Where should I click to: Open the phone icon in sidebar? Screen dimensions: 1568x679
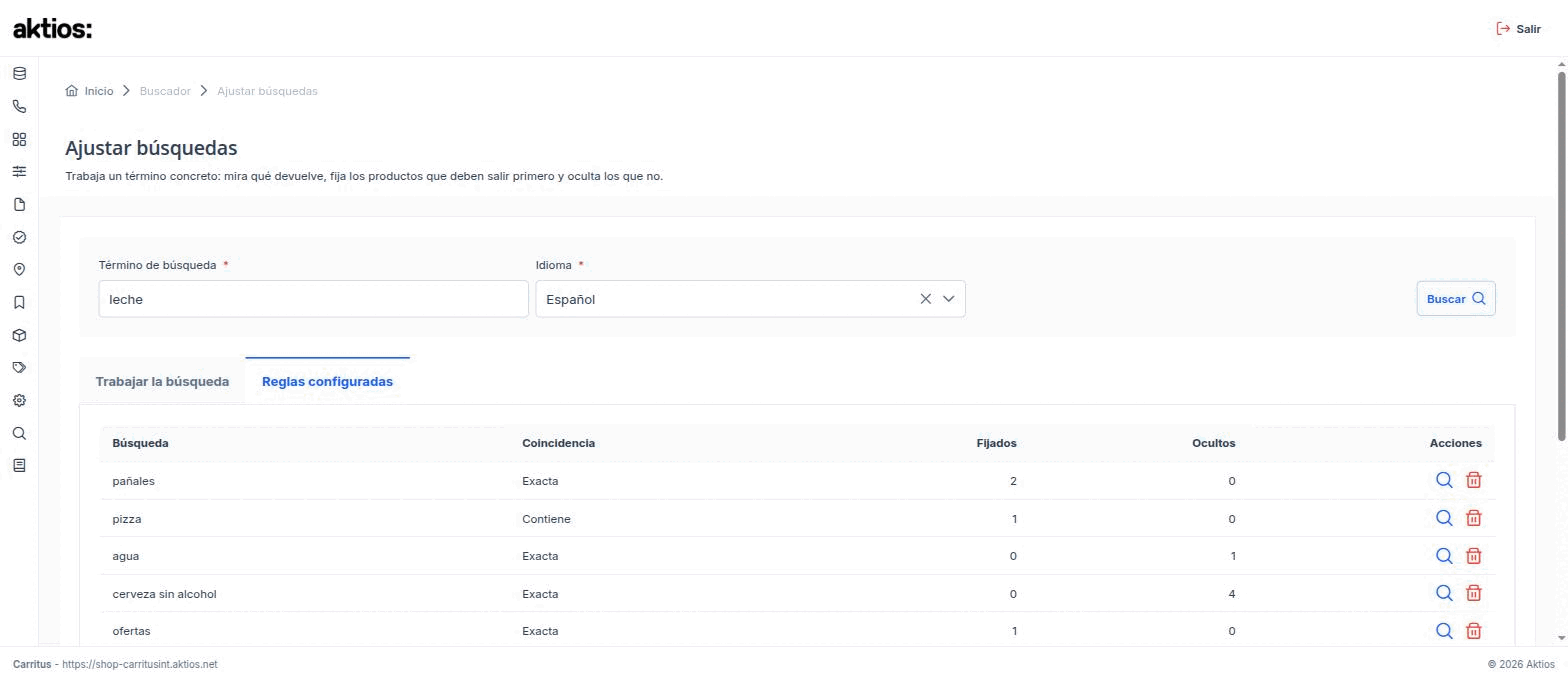(19, 107)
